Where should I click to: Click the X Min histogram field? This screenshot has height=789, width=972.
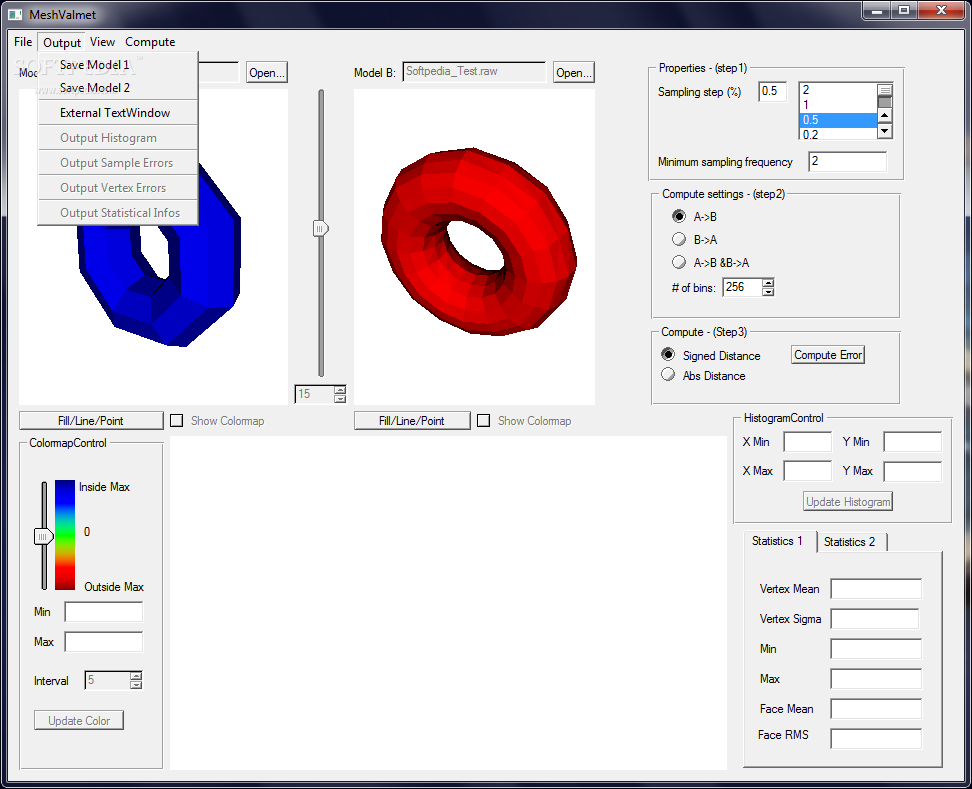(808, 442)
